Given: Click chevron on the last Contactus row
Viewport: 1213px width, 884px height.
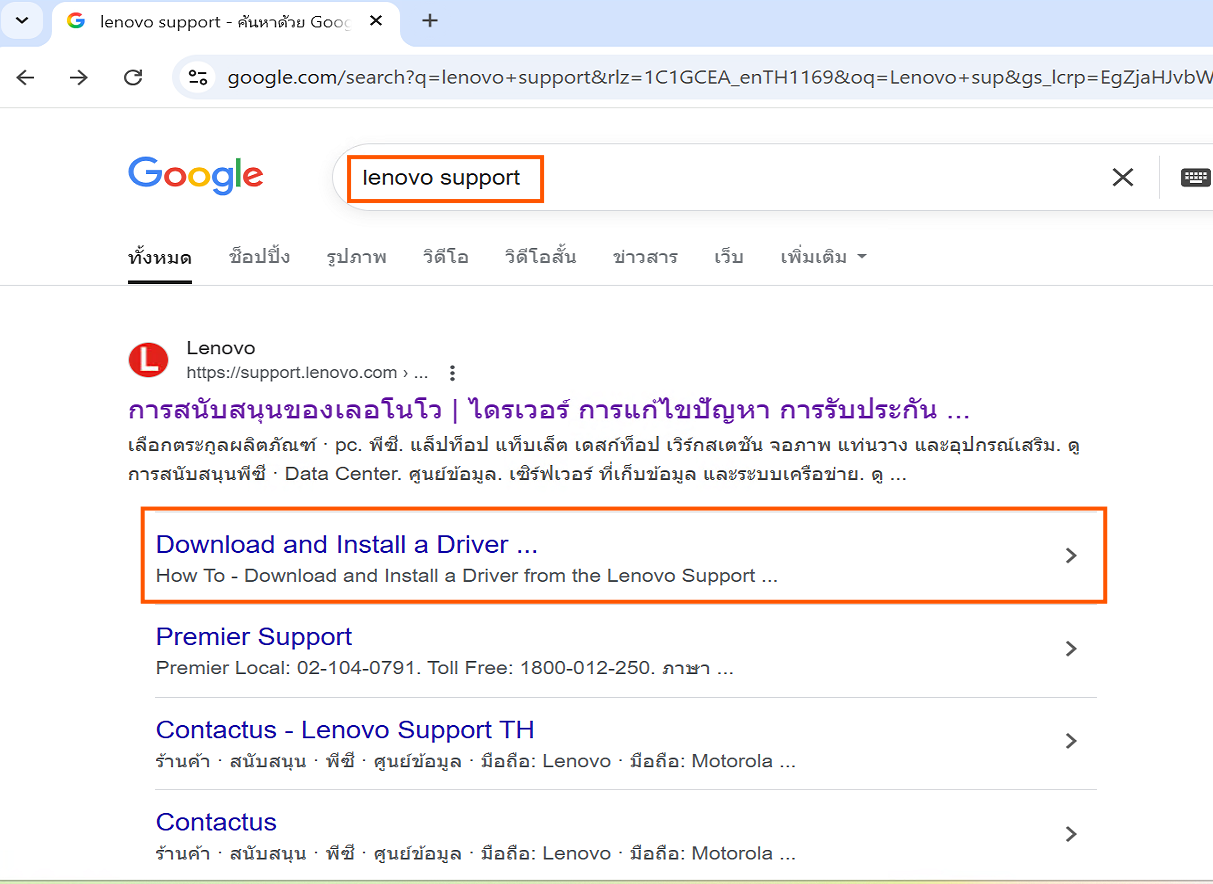Looking at the screenshot, I should [x=1071, y=833].
